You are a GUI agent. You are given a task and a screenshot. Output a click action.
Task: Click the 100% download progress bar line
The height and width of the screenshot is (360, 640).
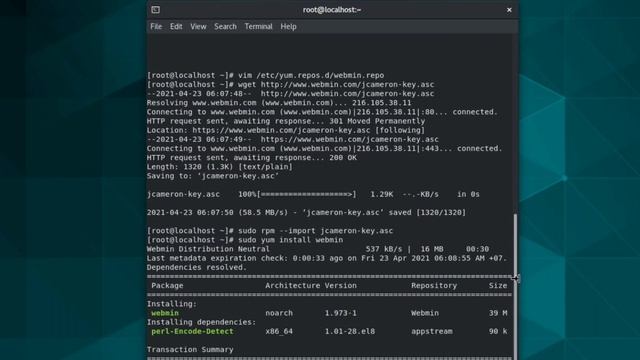[313, 194]
